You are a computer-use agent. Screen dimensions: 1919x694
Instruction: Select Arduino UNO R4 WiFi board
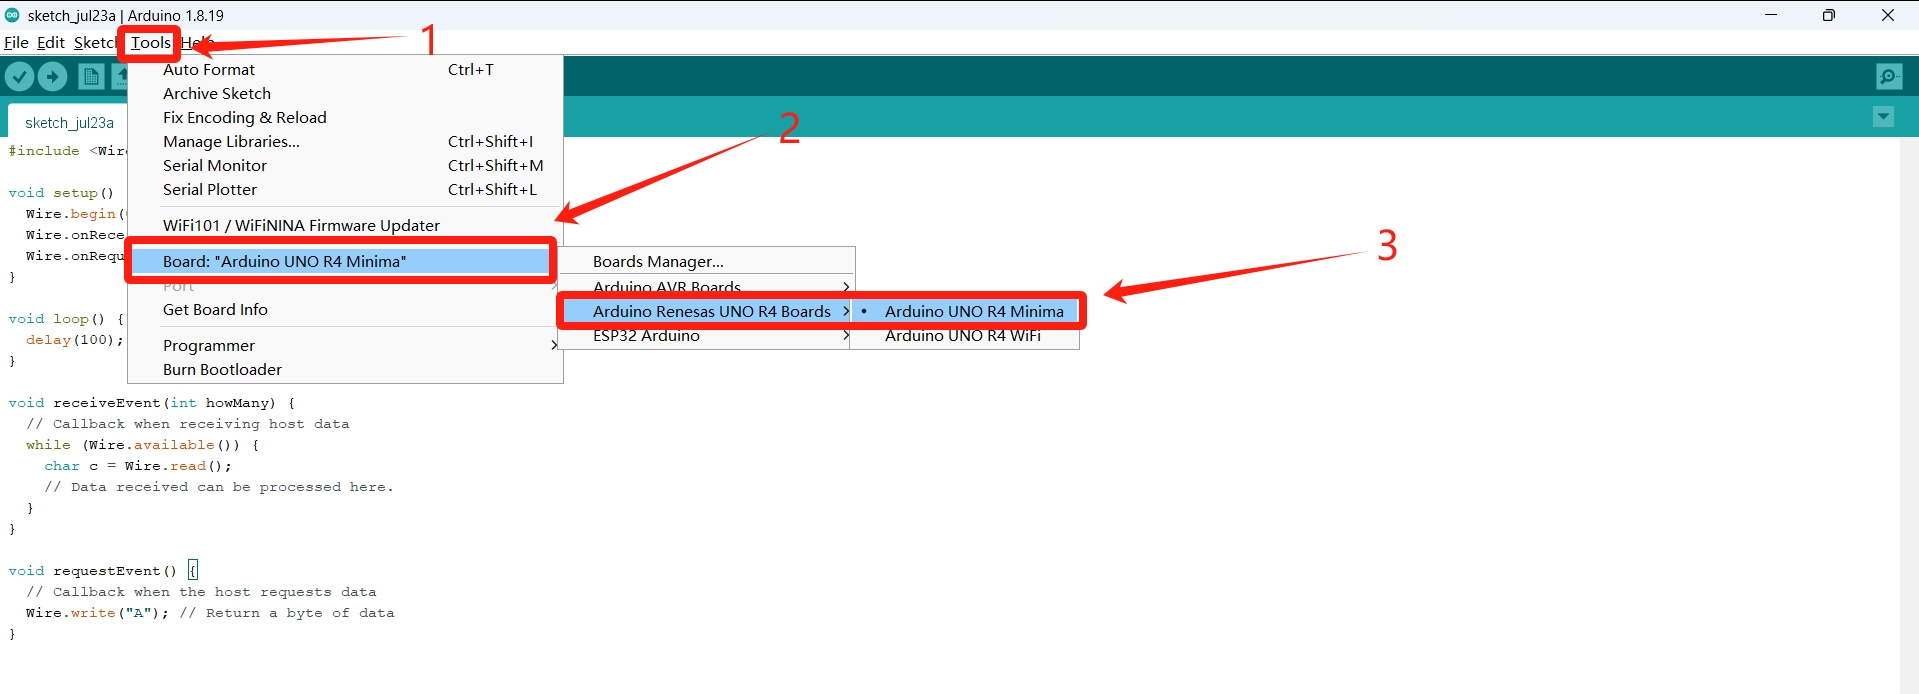tap(965, 335)
